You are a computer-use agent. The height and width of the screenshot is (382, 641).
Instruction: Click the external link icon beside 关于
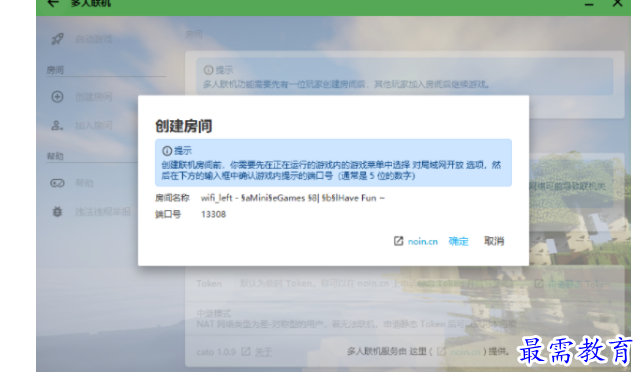coord(246,351)
